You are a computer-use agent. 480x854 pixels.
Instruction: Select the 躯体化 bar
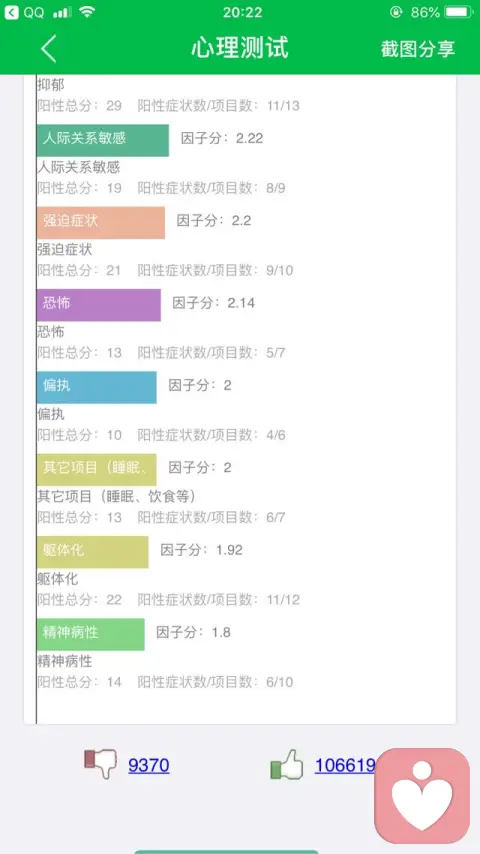pos(93,552)
